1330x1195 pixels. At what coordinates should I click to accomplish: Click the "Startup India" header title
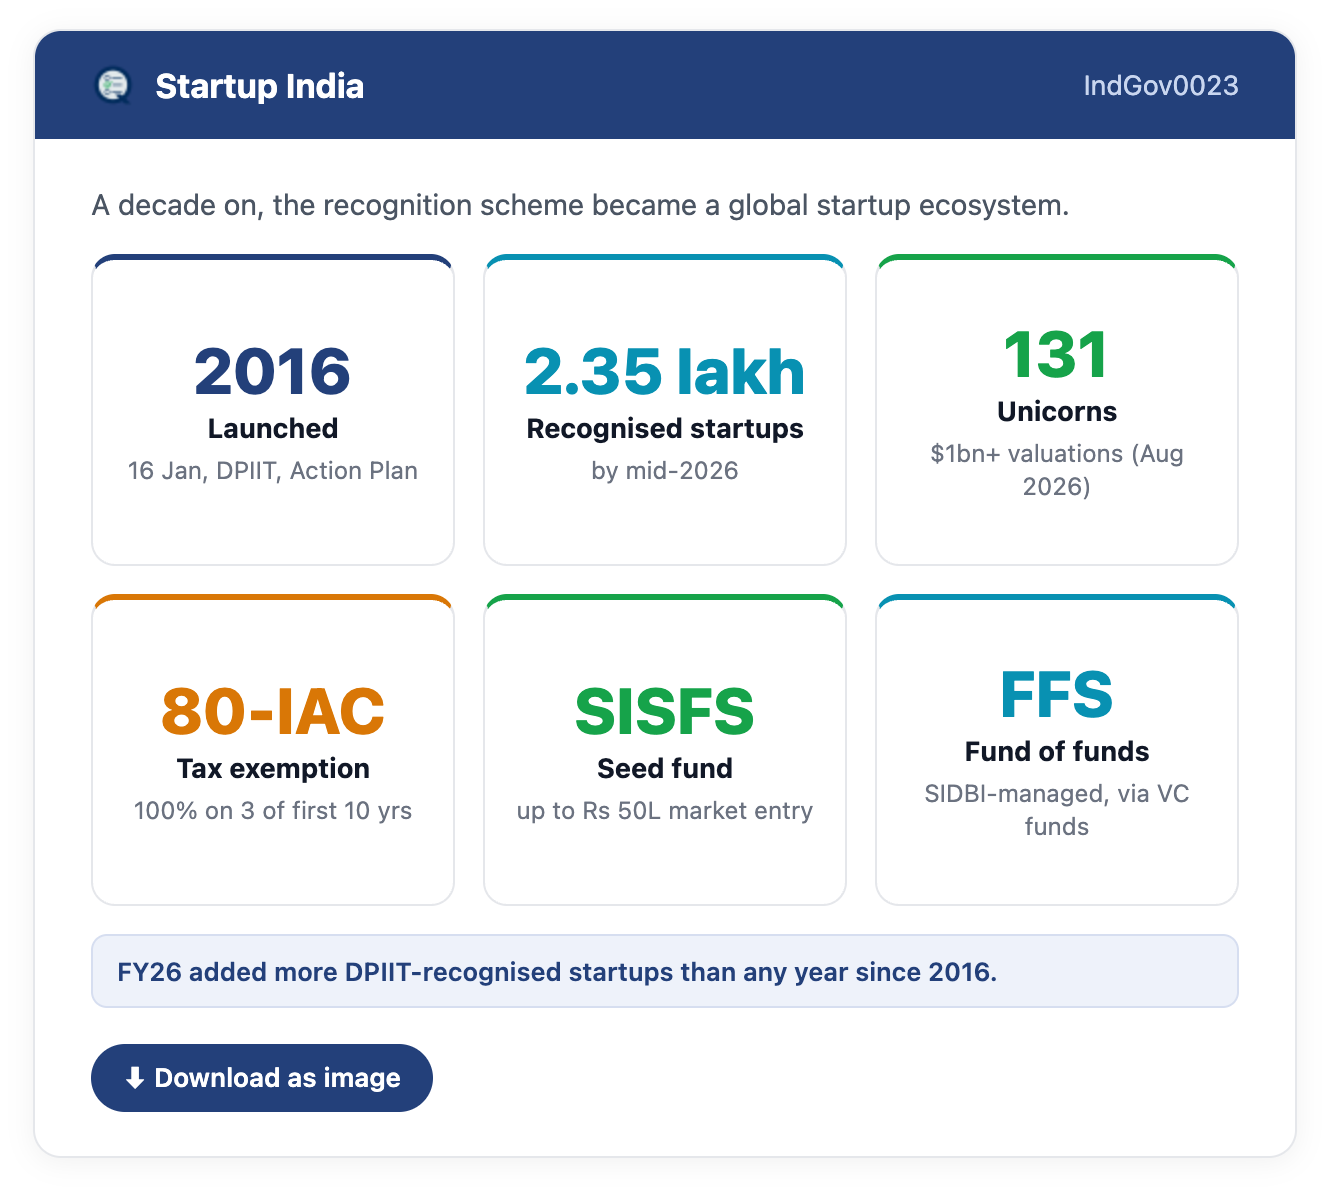[x=260, y=86]
